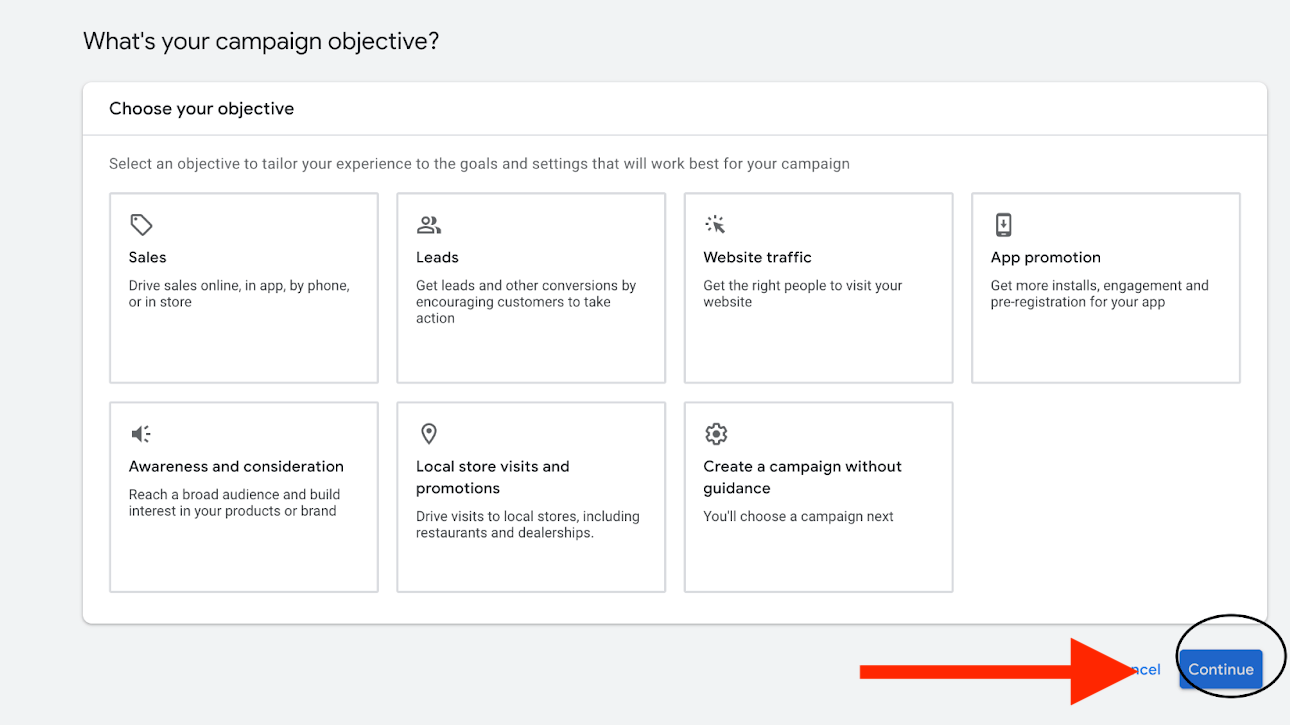Select the App promotion objective title

(x=1045, y=257)
